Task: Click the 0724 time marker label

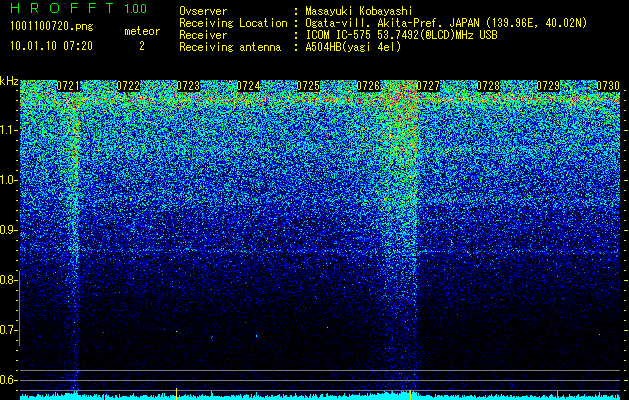Action: 248,86
